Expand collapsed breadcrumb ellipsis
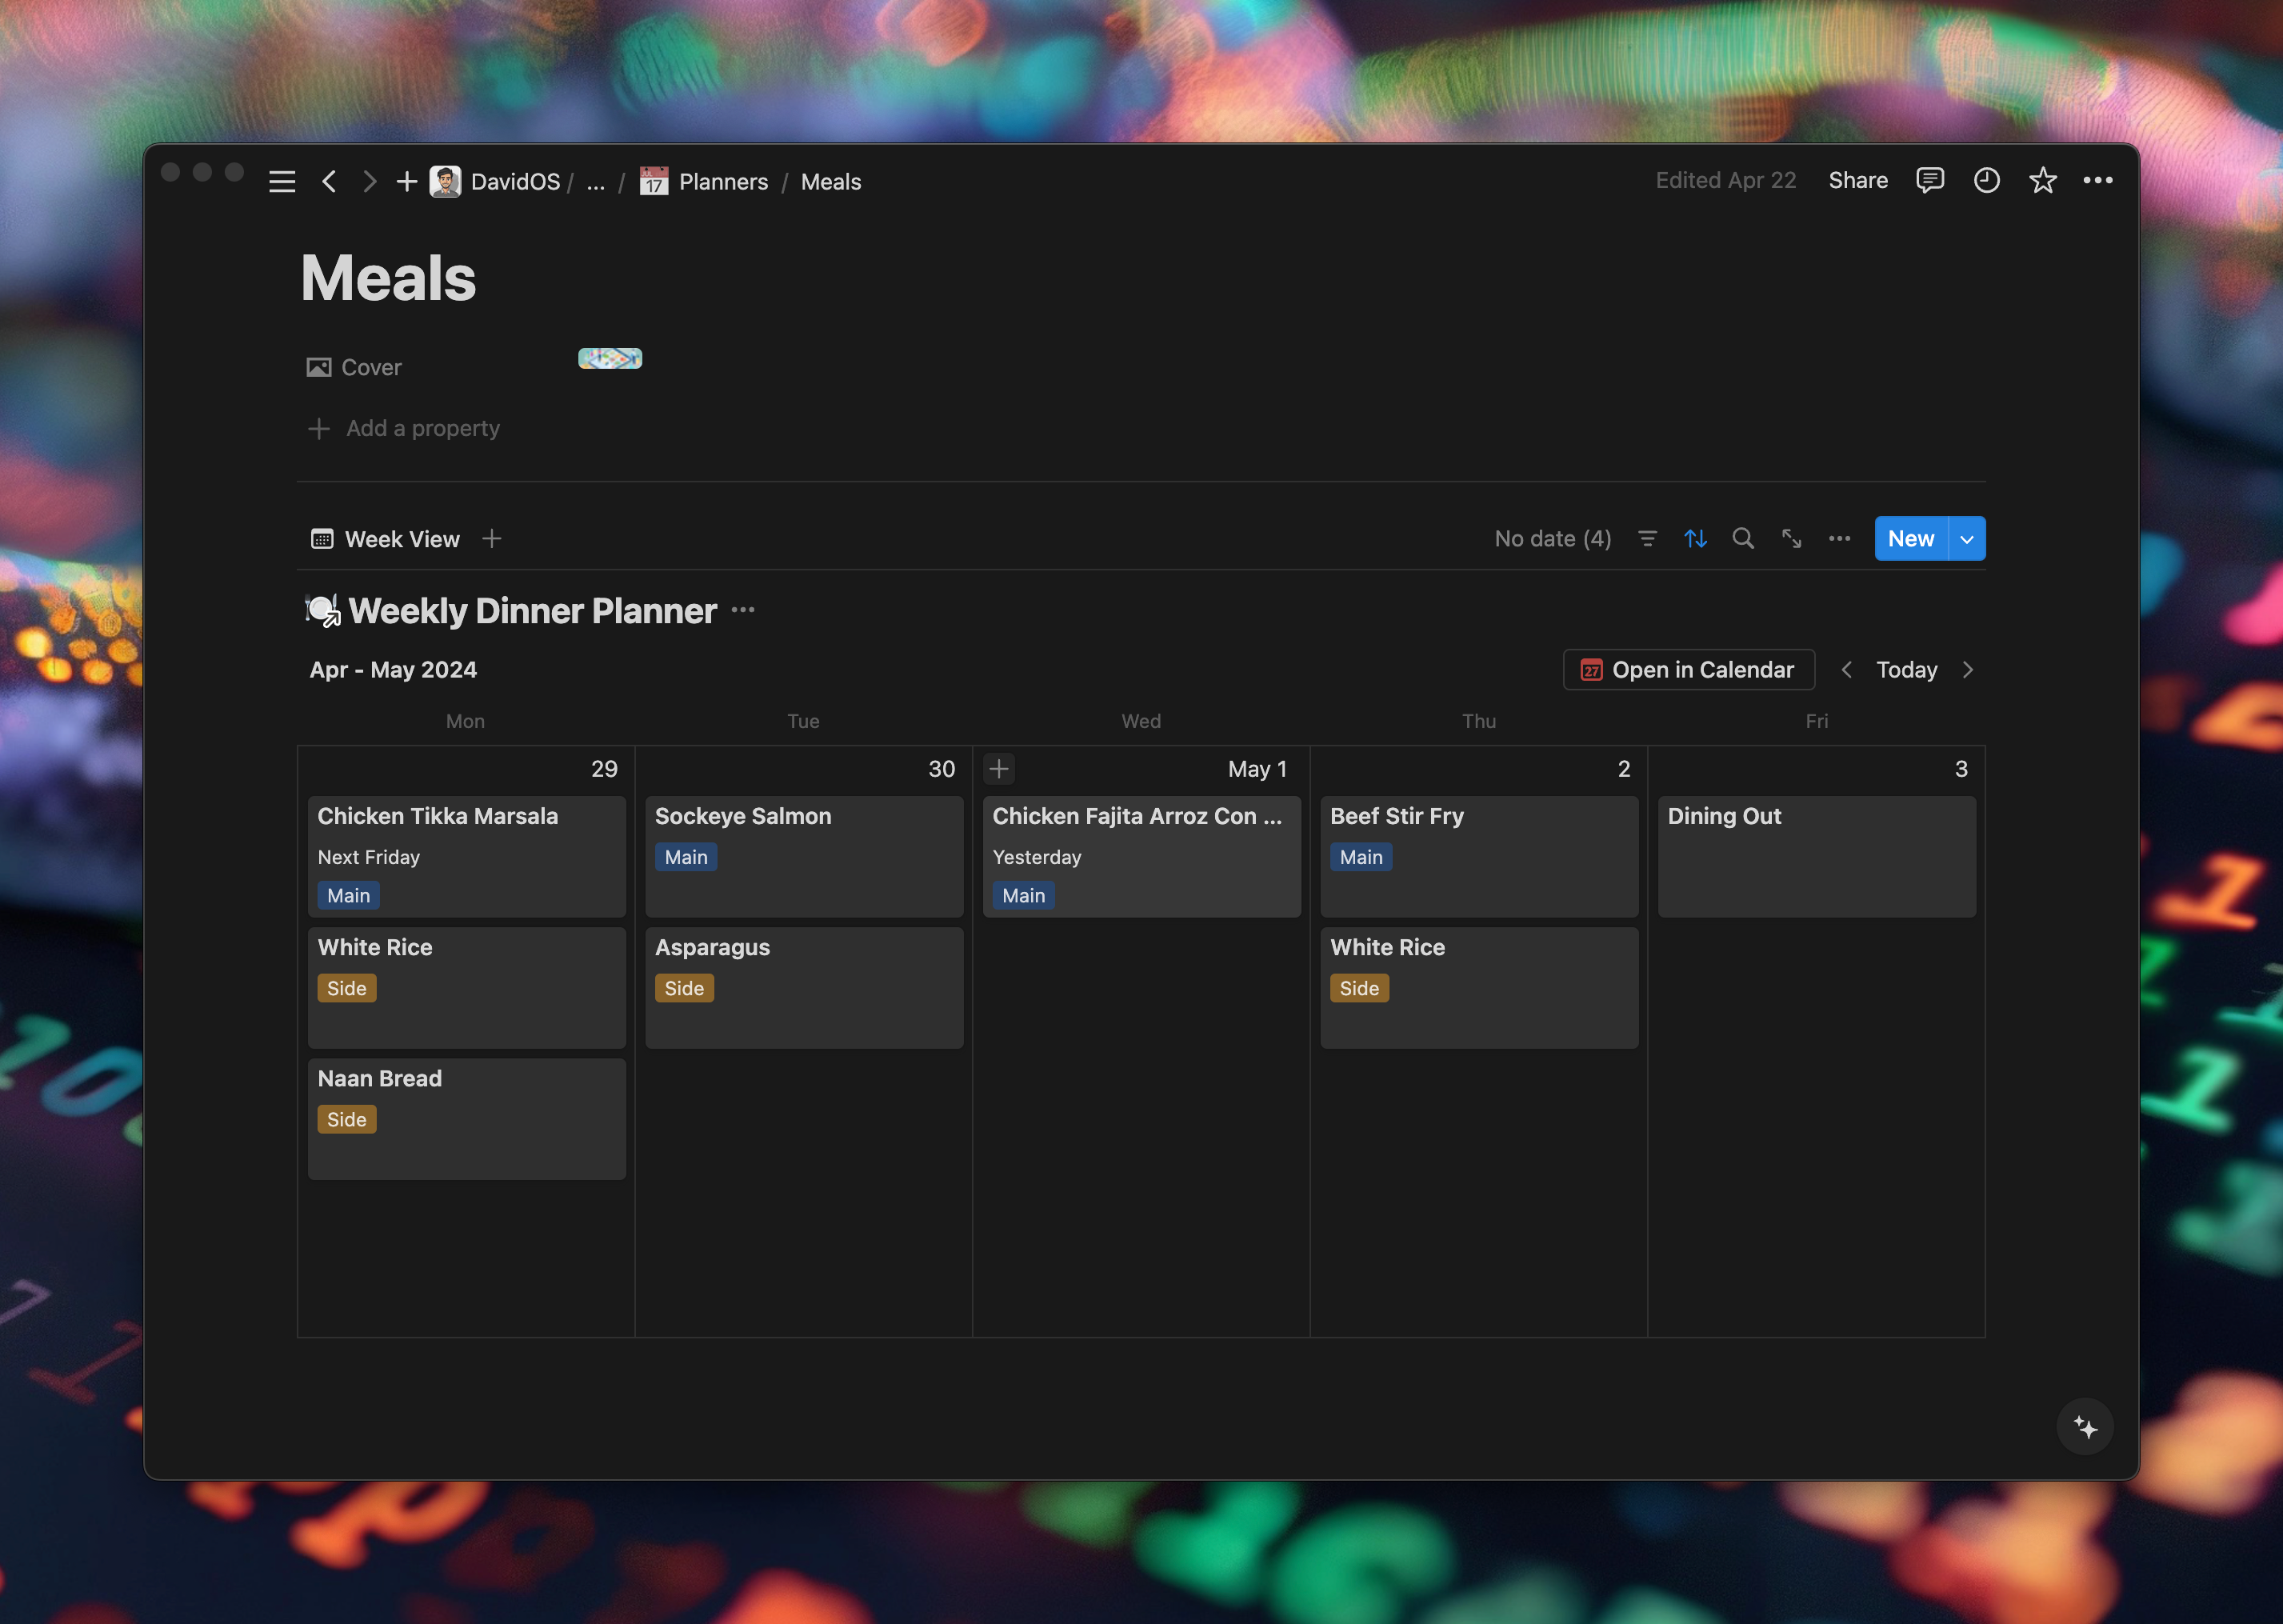 pos(596,182)
